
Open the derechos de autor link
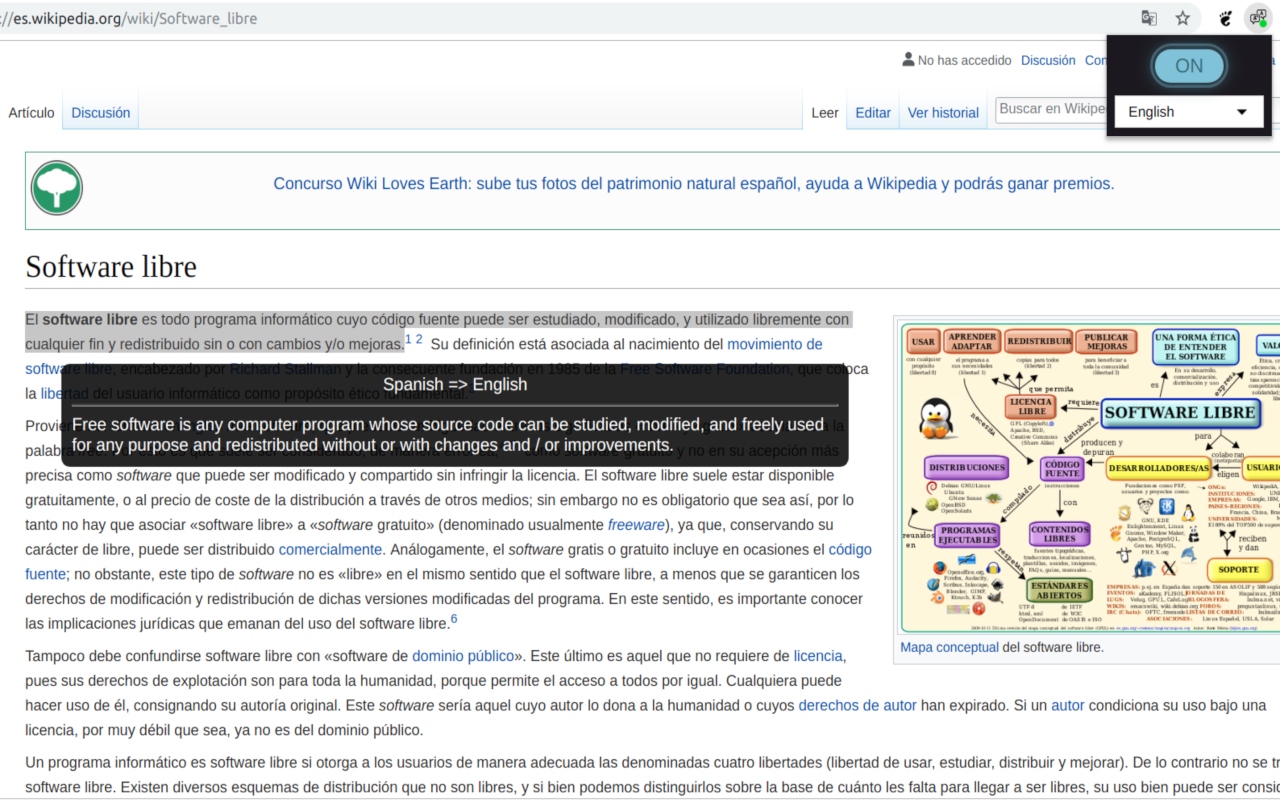pyautogui.click(x=857, y=705)
